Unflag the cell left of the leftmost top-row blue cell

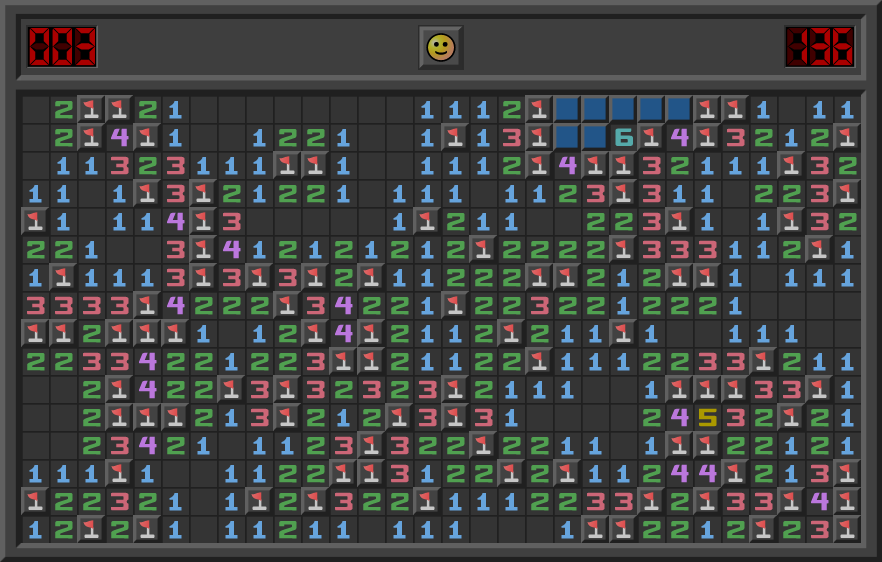click(x=539, y=109)
